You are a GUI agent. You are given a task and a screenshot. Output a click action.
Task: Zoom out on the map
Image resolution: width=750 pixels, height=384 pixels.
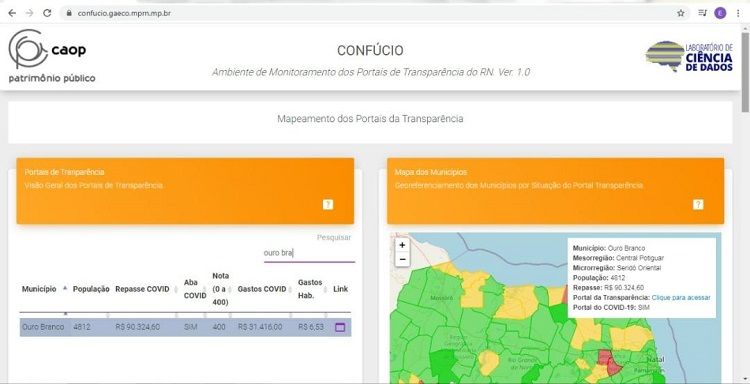click(402, 259)
